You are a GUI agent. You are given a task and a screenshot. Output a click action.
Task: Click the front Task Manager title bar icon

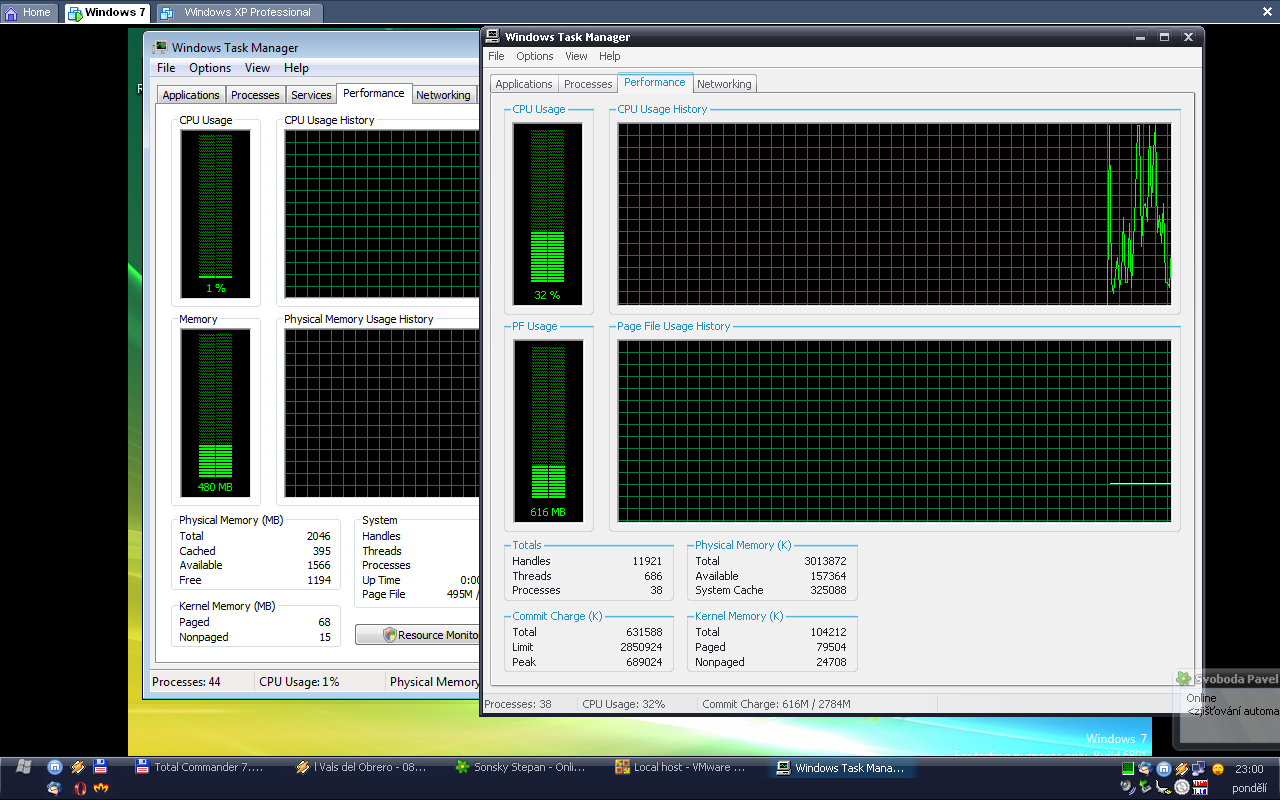point(492,36)
